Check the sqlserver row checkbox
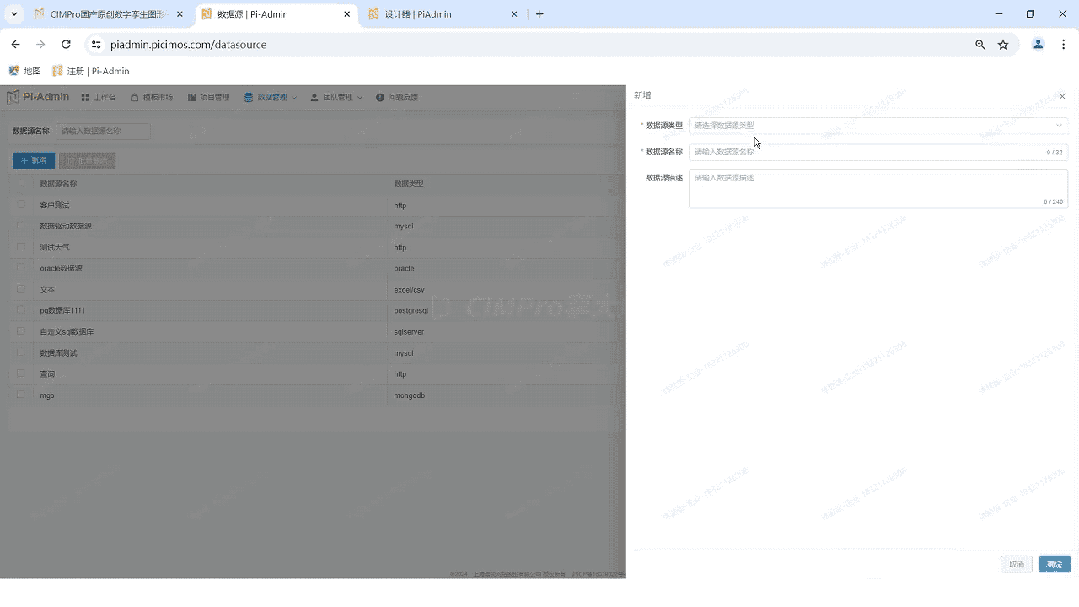 [x=21, y=332]
